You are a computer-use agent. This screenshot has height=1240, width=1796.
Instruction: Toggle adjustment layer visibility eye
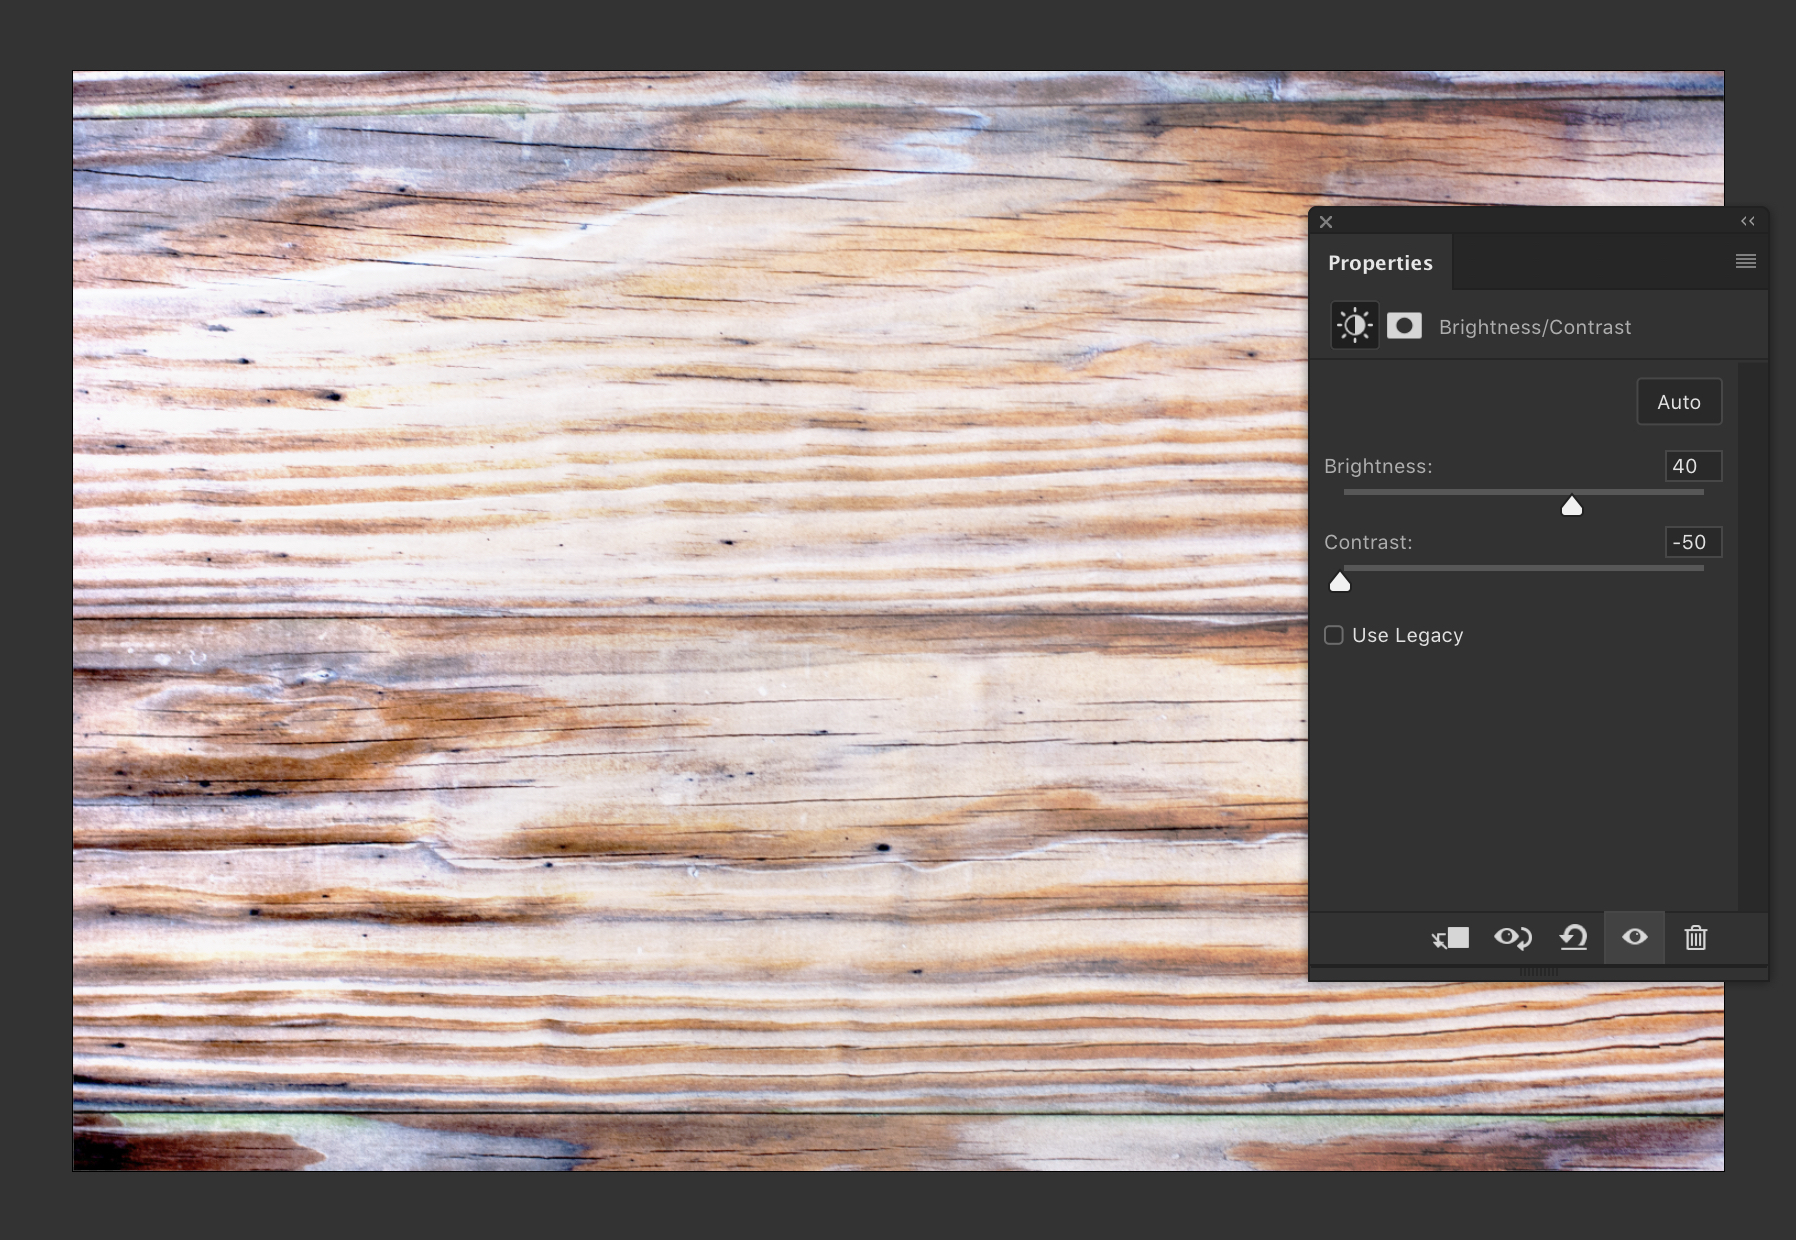point(1635,937)
